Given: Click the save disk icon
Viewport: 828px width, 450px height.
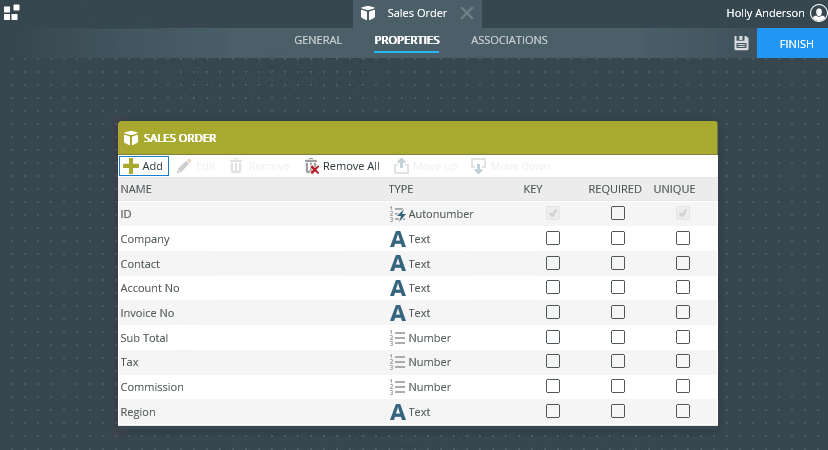Looking at the screenshot, I should 741,43.
